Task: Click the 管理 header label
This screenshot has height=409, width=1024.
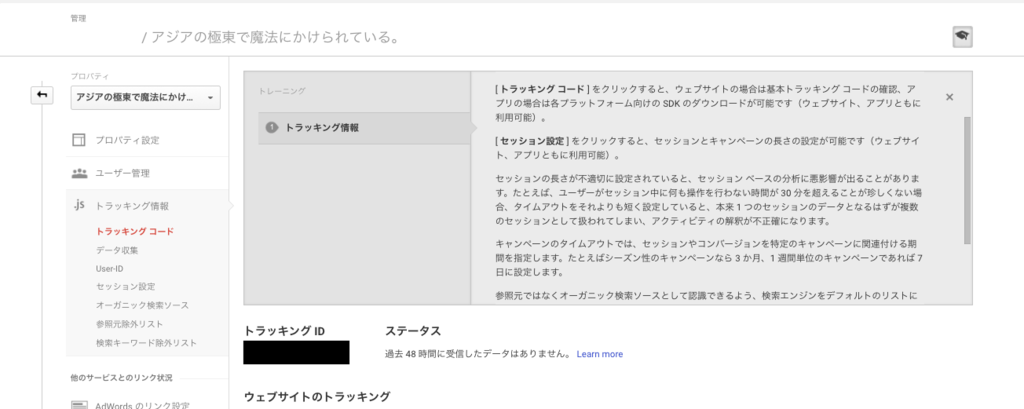Action: pyautogui.click(x=78, y=18)
